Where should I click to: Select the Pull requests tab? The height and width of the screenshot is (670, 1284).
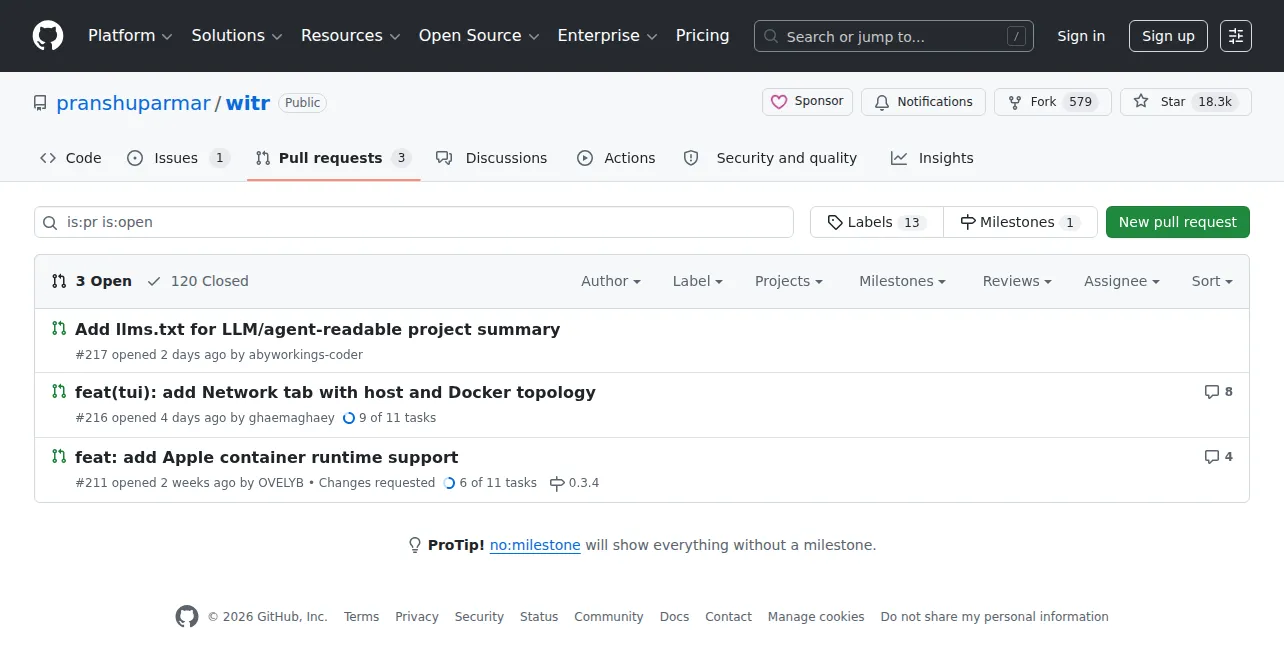click(x=333, y=158)
